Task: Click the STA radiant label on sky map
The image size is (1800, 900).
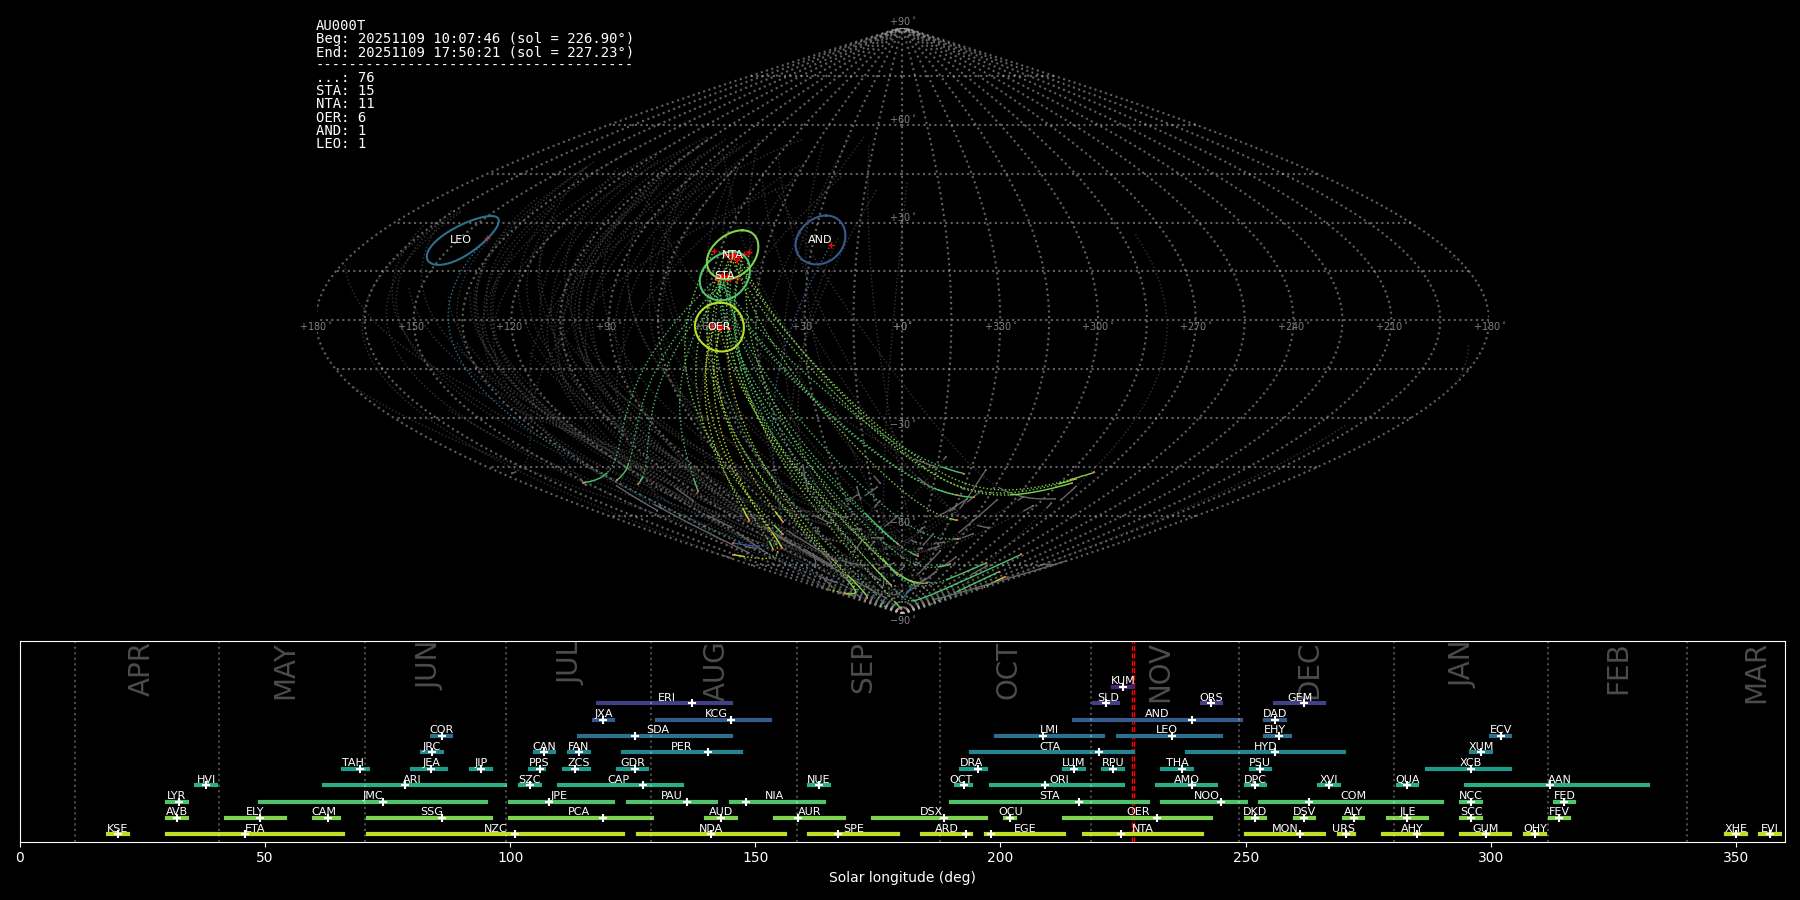Action: (724, 276)
